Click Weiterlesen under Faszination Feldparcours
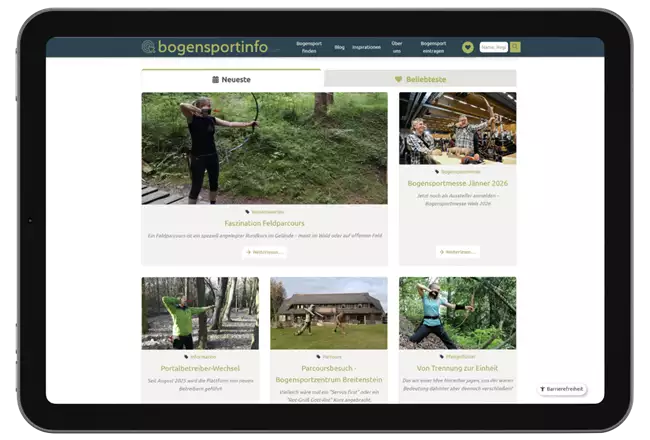This screenshot has width=650, height=440. pos(264,252)
